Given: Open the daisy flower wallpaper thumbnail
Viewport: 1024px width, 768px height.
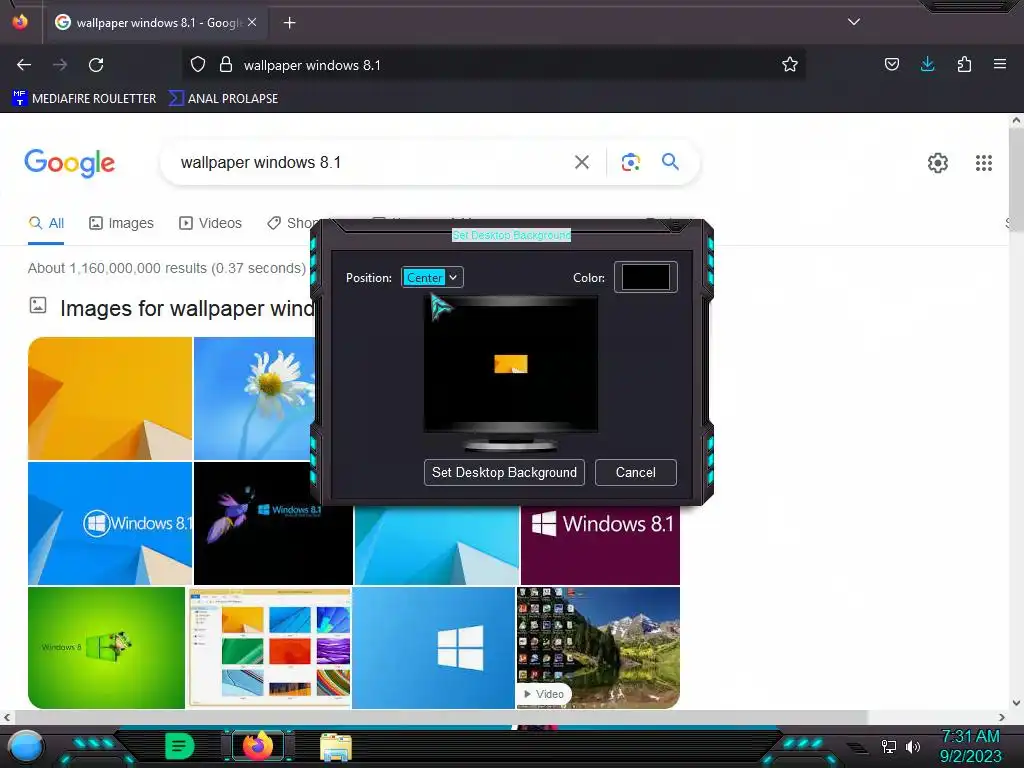Looking at the screenshot, I should tap(254, 398).
